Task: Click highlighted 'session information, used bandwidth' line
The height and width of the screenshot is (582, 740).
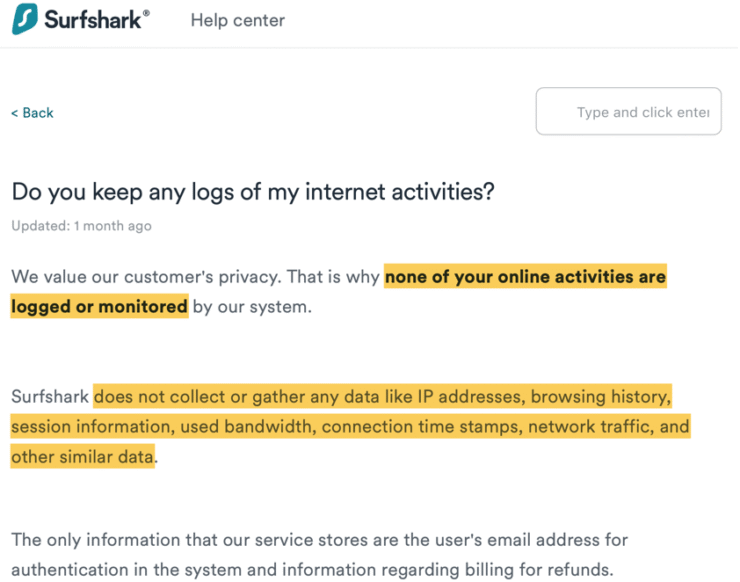Action: (x=350, y=427)
